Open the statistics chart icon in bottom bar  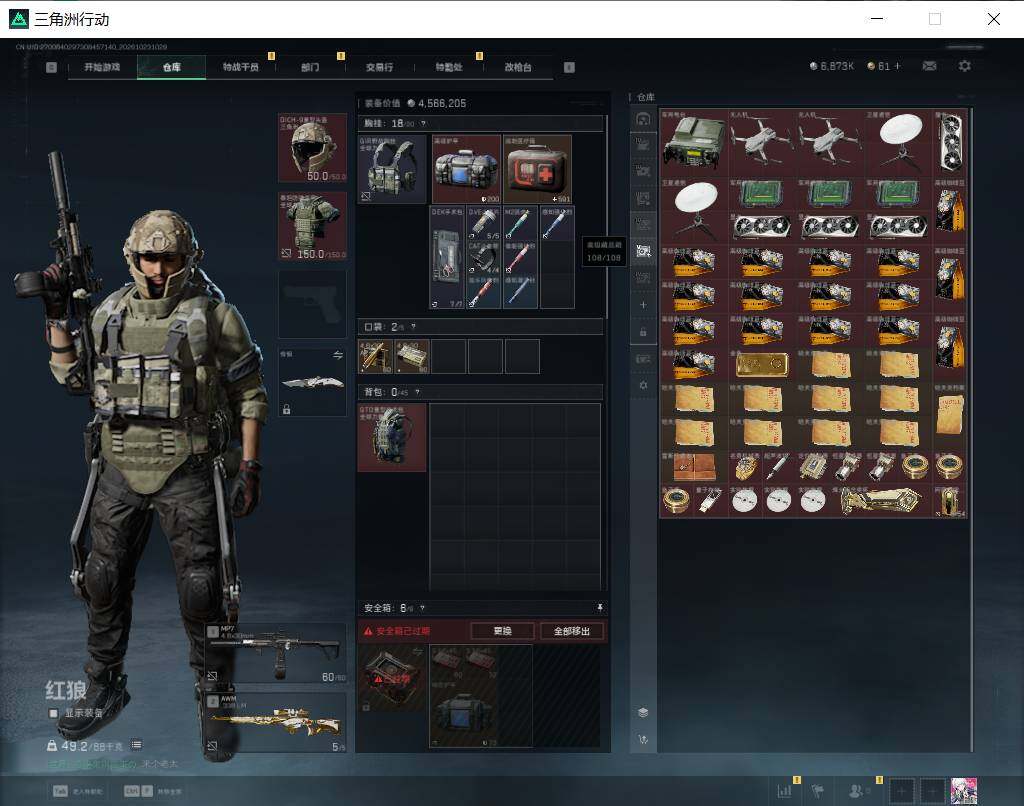tap(784, 791)
